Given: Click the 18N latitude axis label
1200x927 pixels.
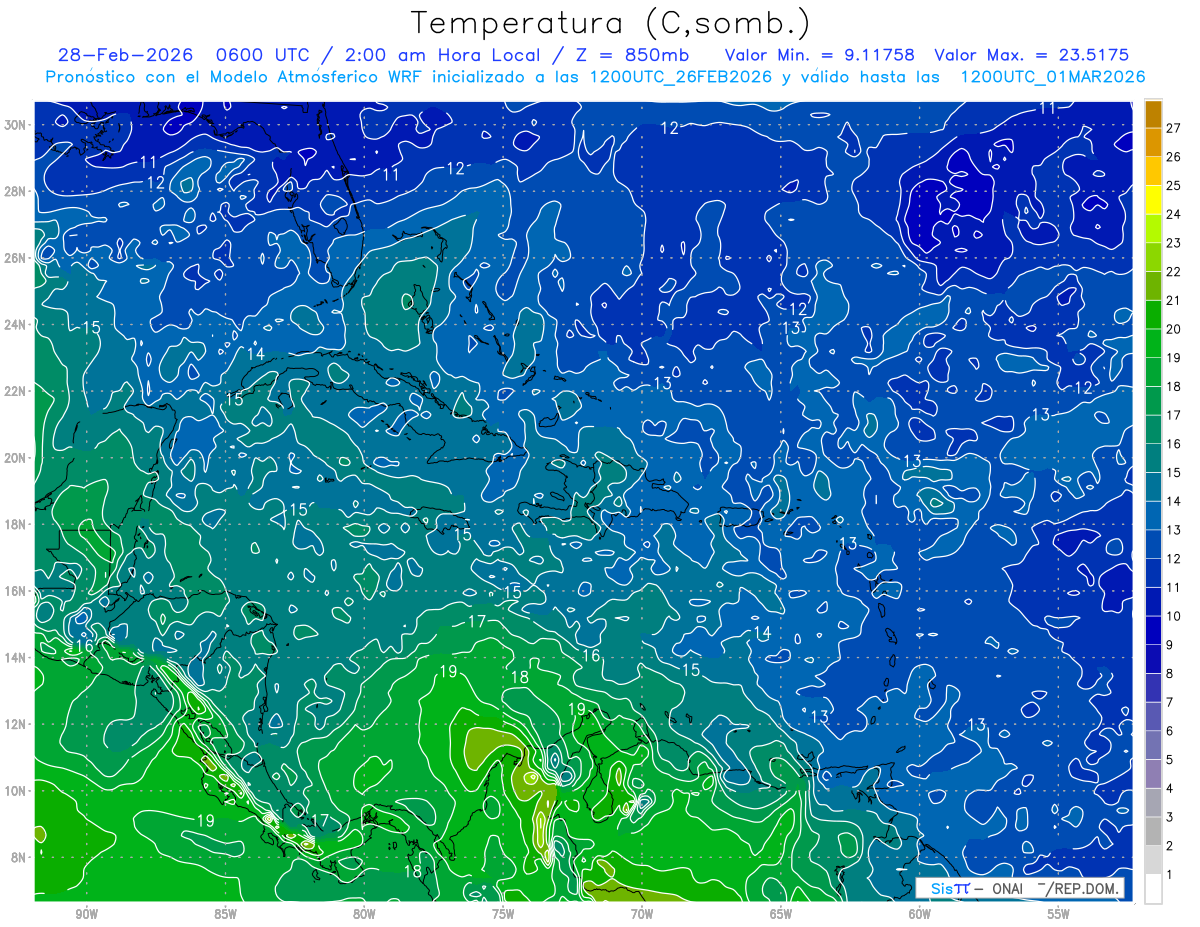Looking at the screenshot, I should click(17, 524).
